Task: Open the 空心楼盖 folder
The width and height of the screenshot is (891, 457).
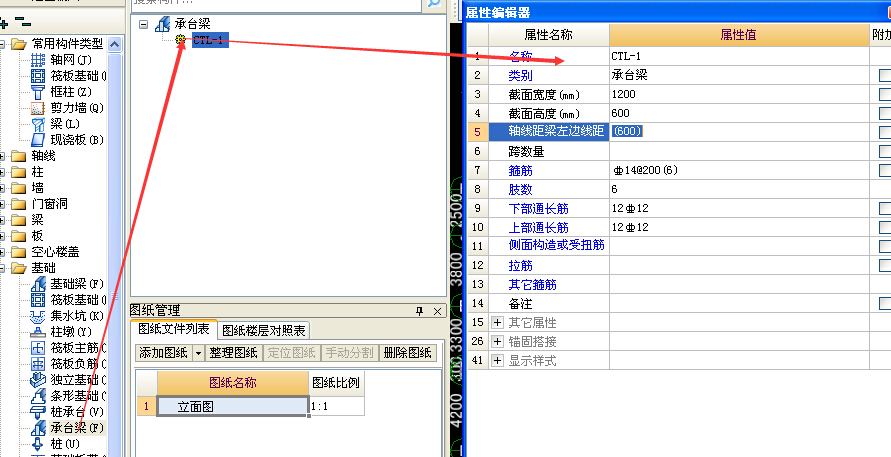Action: pyautogui.click(x=19, y=251)
